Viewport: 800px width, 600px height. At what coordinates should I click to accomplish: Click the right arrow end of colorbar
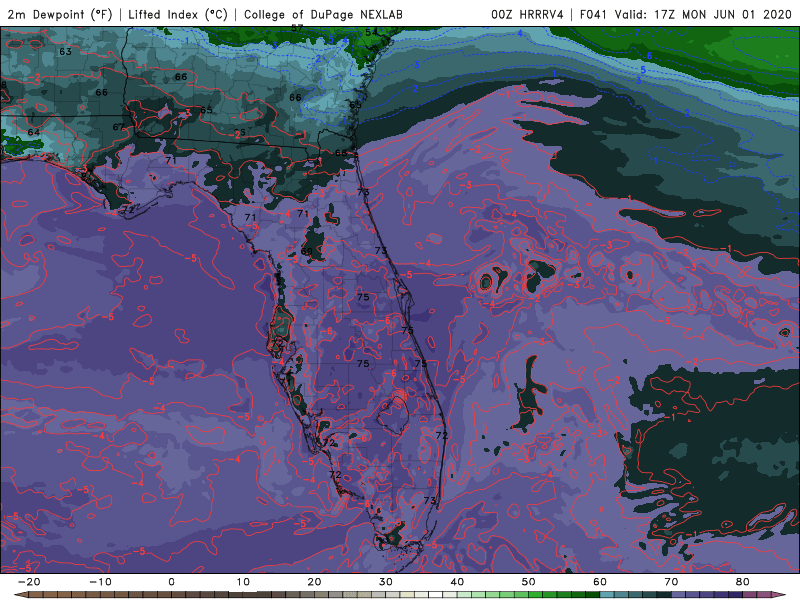[780, 595]
